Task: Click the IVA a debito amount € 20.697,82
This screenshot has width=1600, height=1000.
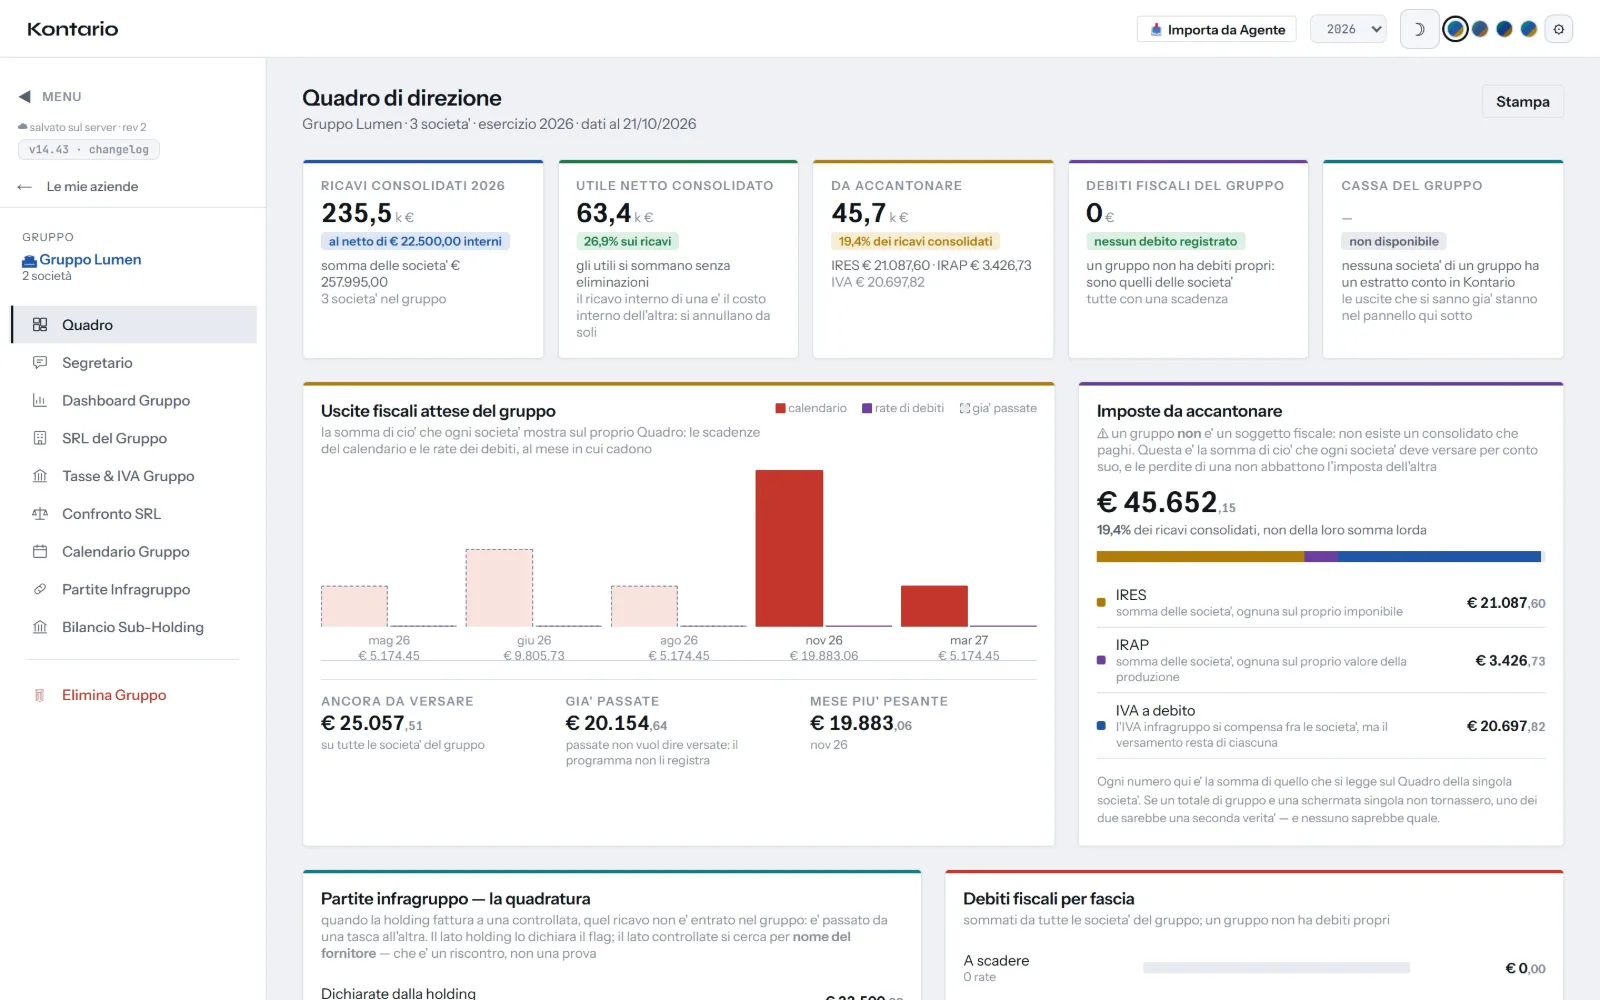Action: point(1505,726)
